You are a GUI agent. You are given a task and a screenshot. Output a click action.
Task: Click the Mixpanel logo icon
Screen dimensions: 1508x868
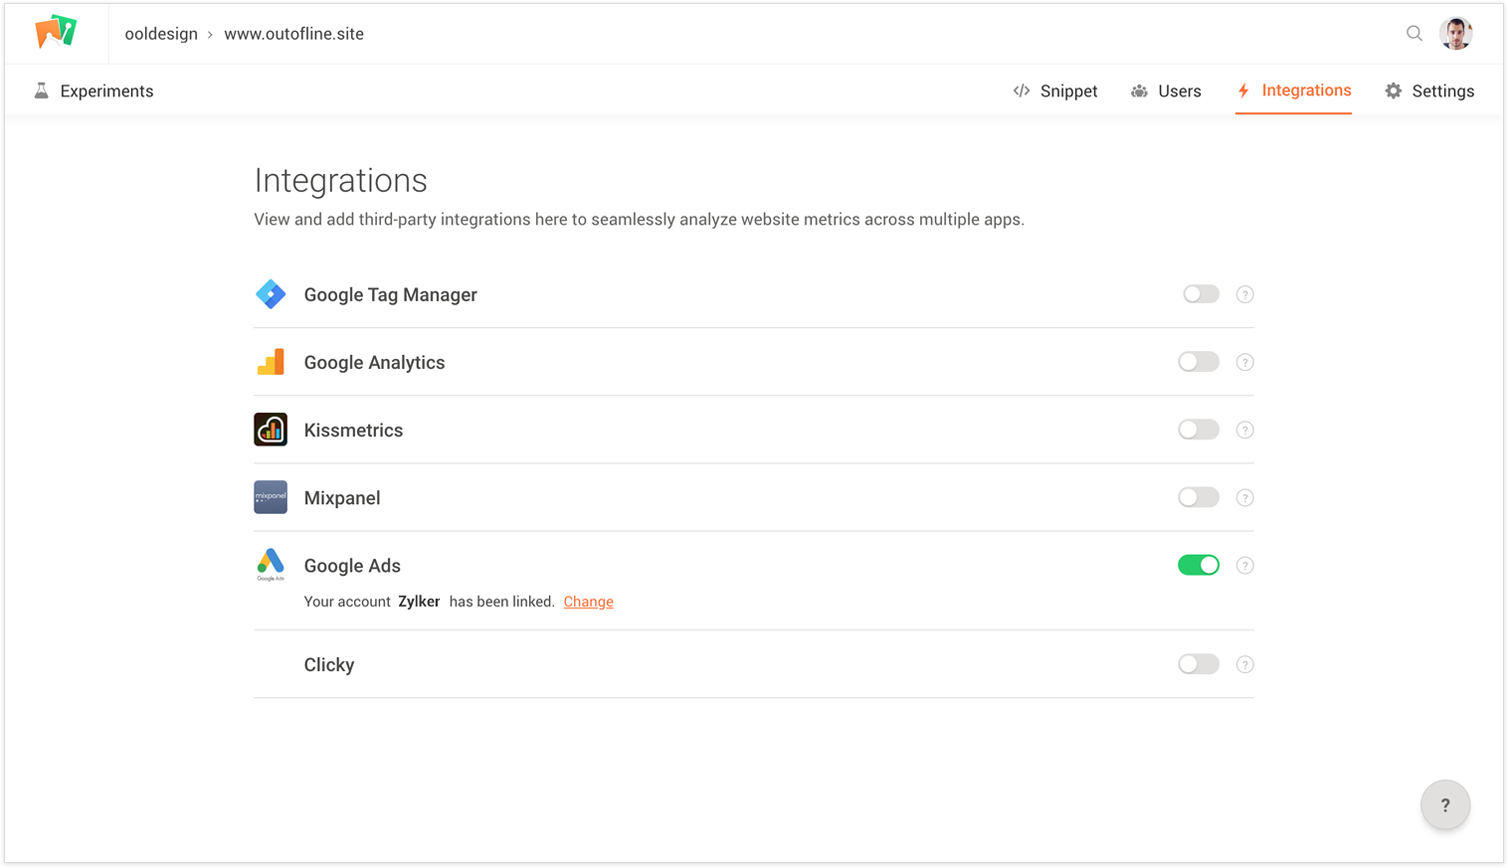tap(271, 497)
